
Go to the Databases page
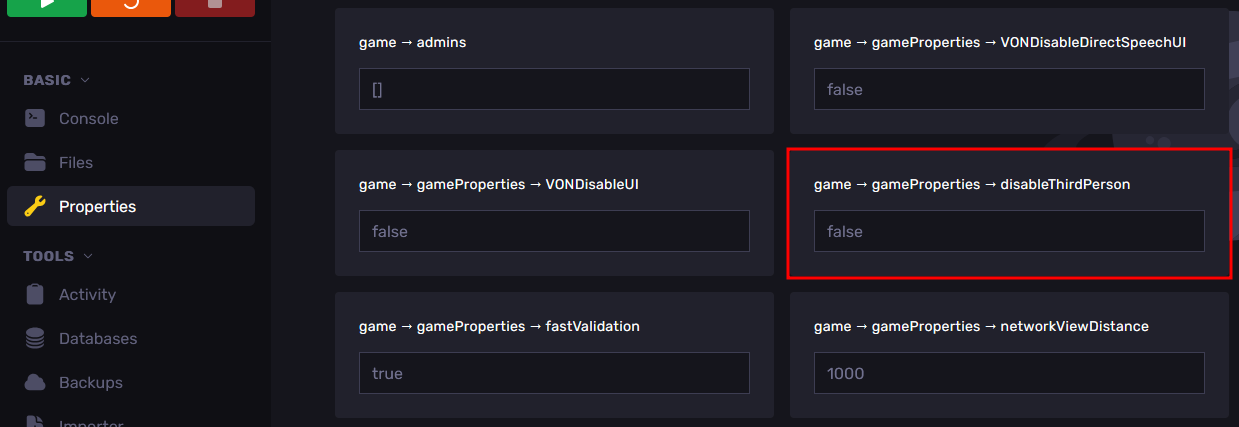98,339
